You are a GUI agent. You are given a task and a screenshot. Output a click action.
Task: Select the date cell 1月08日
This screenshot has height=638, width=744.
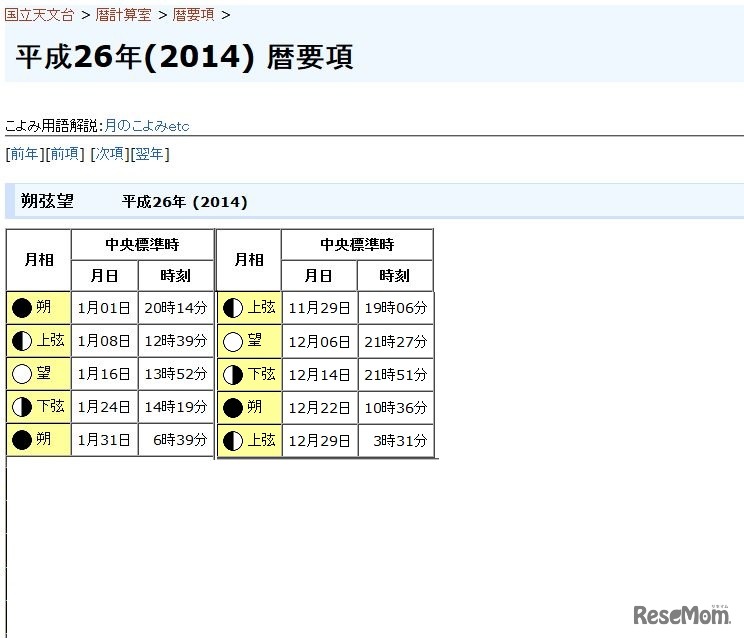[104, 341]
